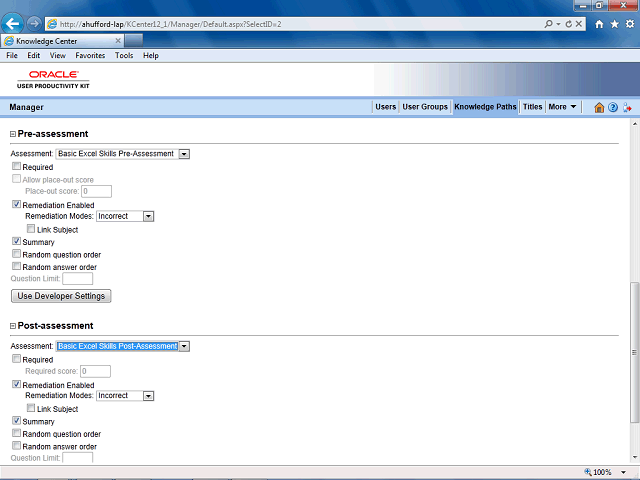Check Link Subject under Post-assessment
Image resolution: width=640 pixels, height=480 pixels.
pos(31,408)
